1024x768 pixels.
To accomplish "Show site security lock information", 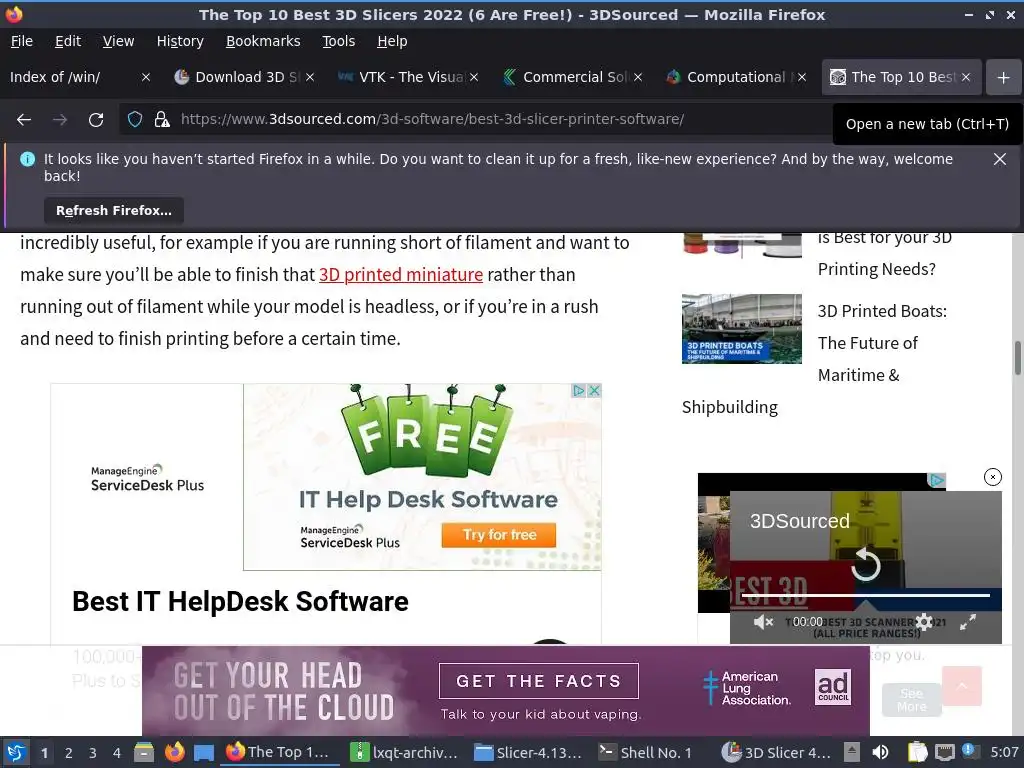I will pos(161,120).
